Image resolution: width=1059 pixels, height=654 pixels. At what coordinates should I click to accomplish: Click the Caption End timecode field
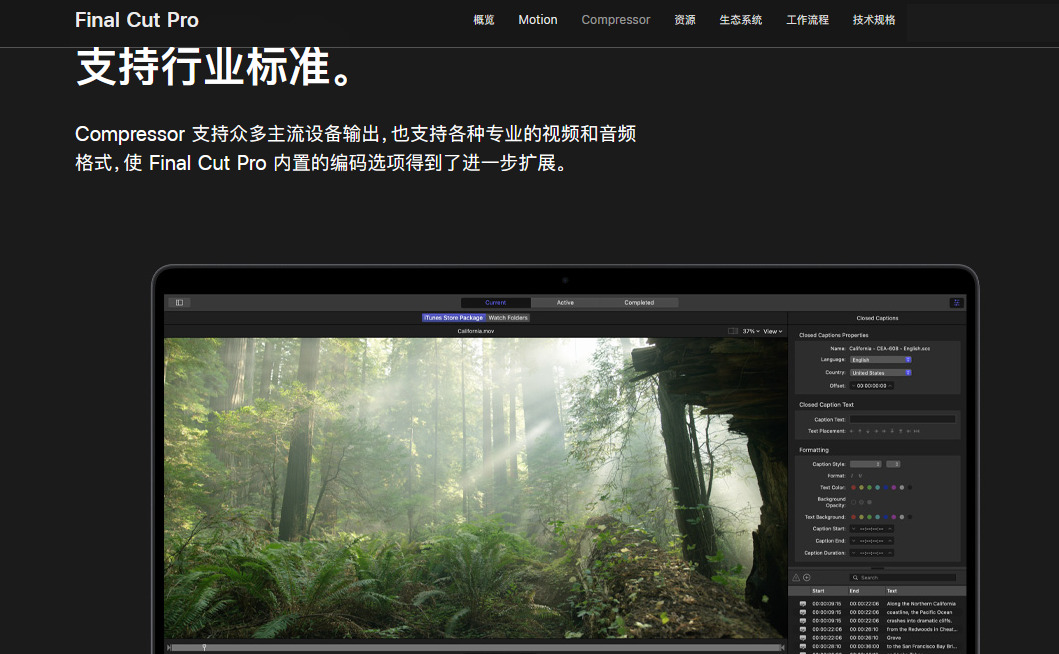[x=871, y=541]
